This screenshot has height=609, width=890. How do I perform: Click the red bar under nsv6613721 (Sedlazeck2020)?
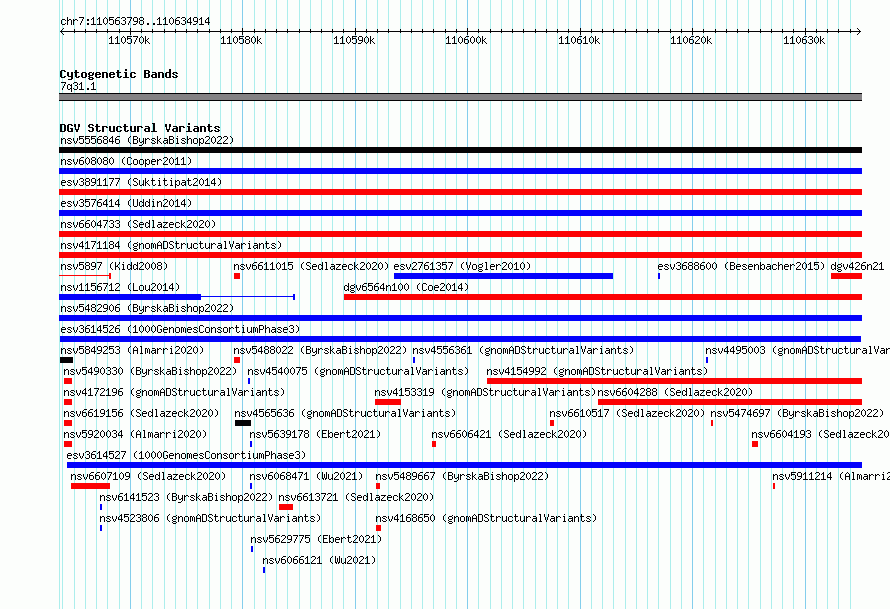click(x=286, y=507)
